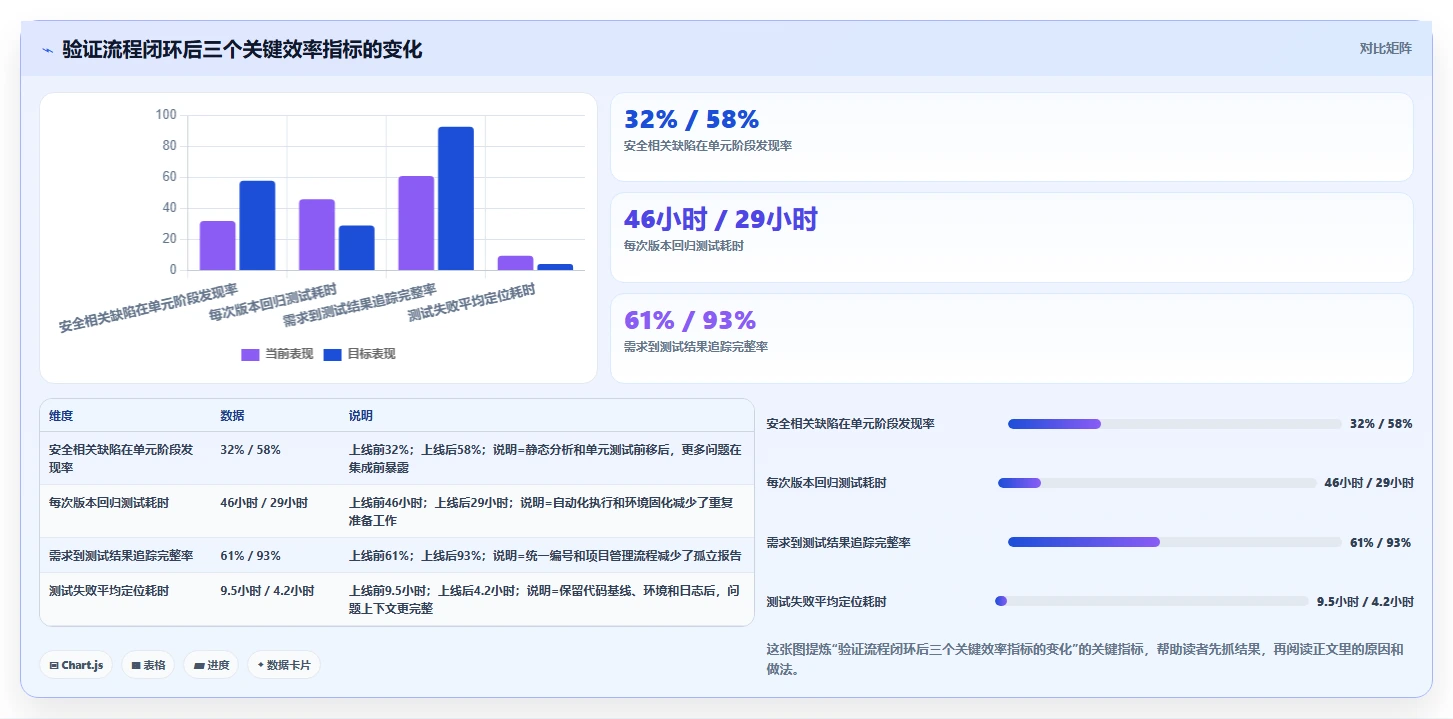Click the 100 tick on chart y-axis

[166, 115]
